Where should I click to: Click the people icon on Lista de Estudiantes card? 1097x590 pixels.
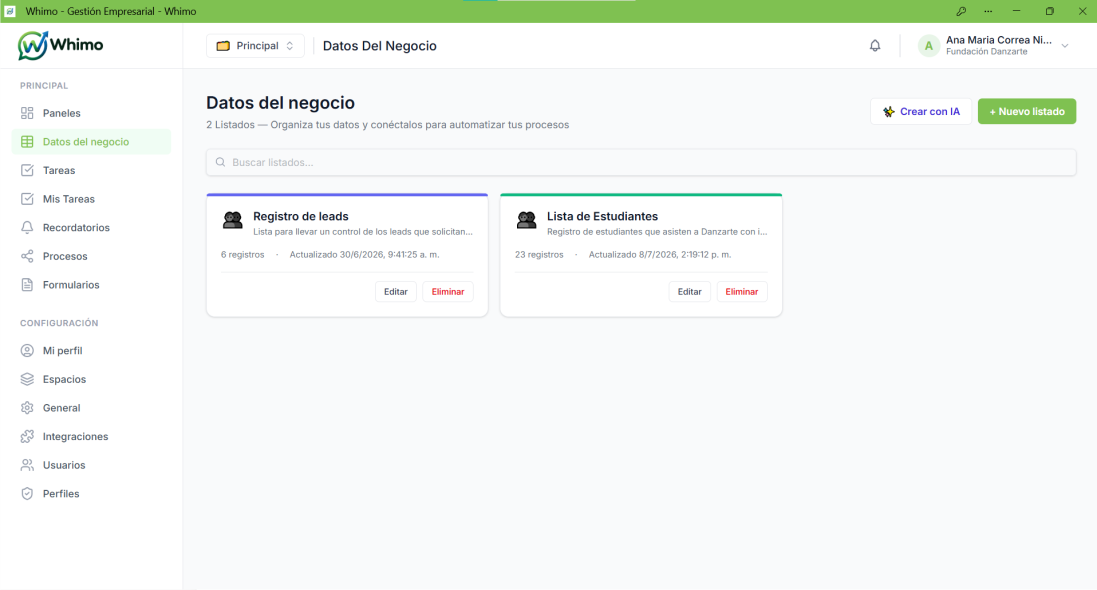click(x=526, y=220)
